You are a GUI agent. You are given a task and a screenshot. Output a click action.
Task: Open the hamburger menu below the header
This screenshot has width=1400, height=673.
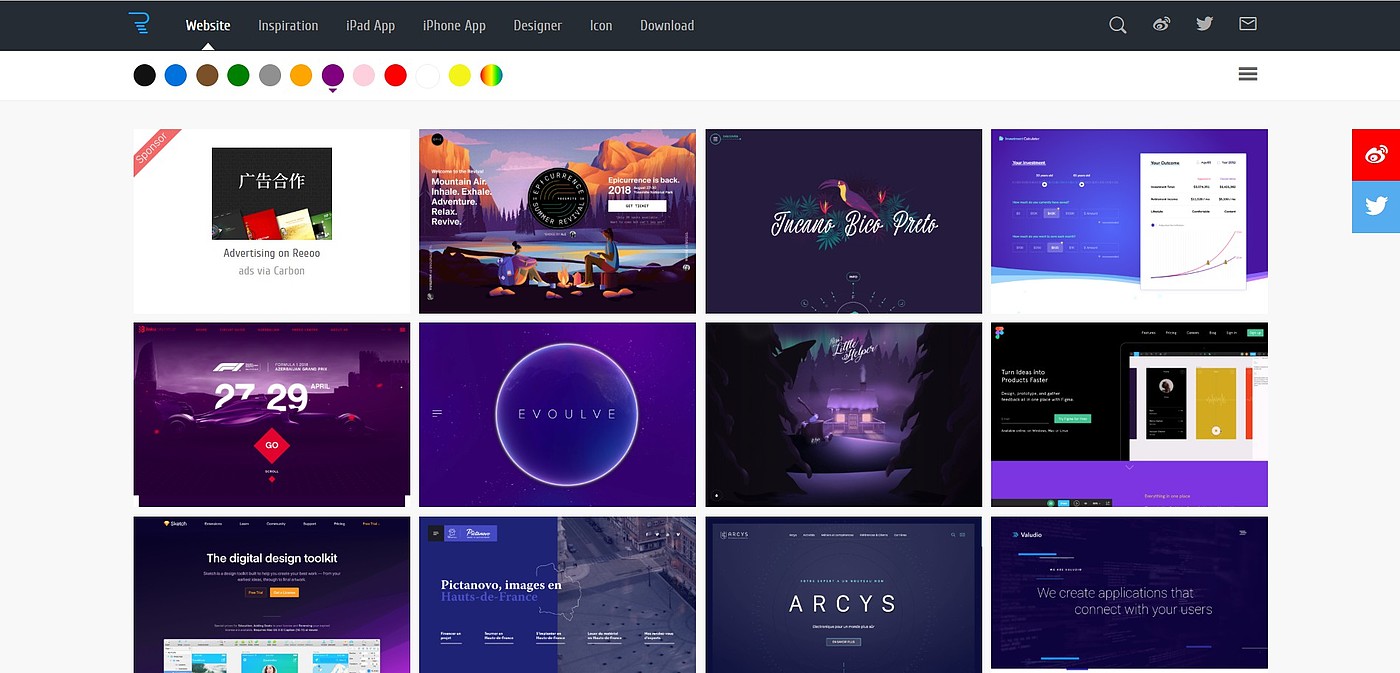point(1247,74)
